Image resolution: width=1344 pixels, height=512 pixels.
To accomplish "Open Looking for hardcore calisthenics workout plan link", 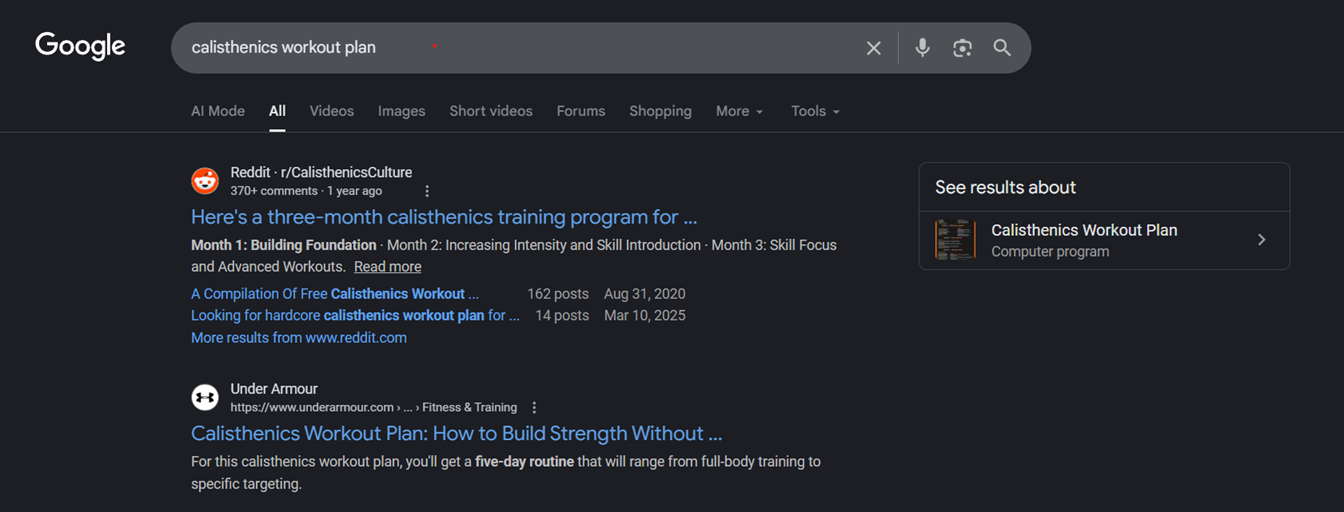I will click(355, 315).
